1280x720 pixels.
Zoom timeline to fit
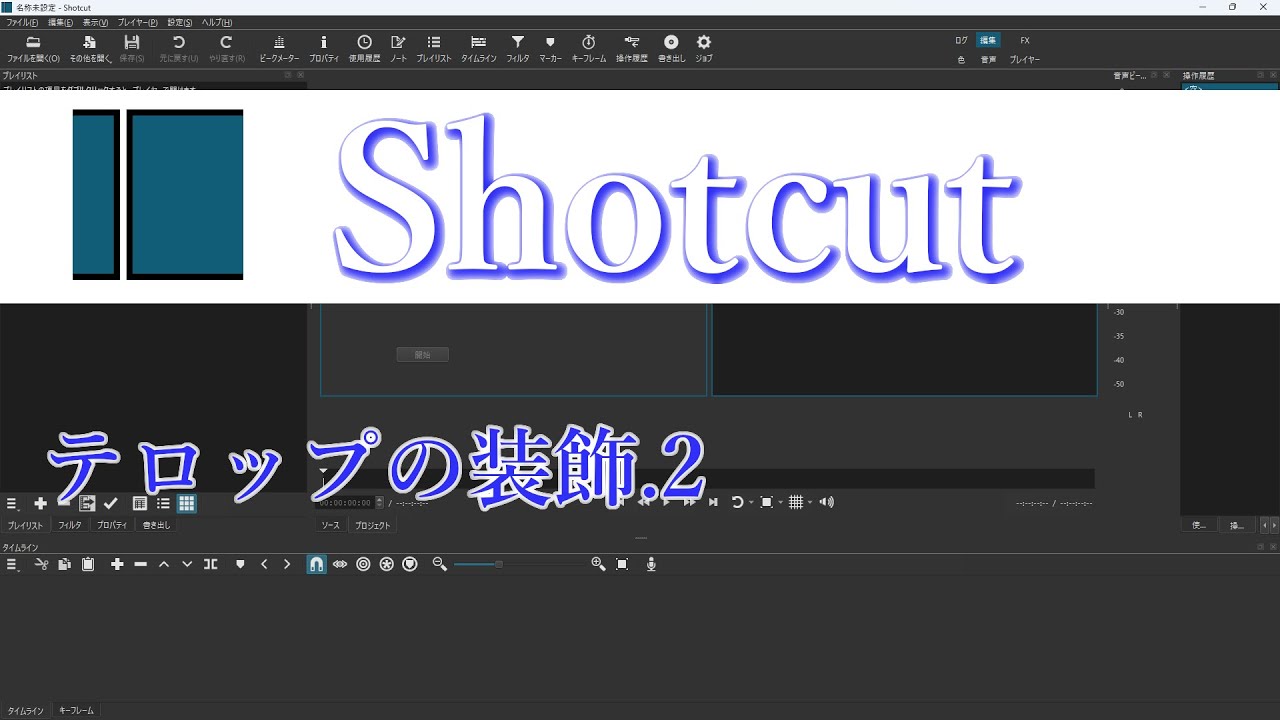click(622, 564)
